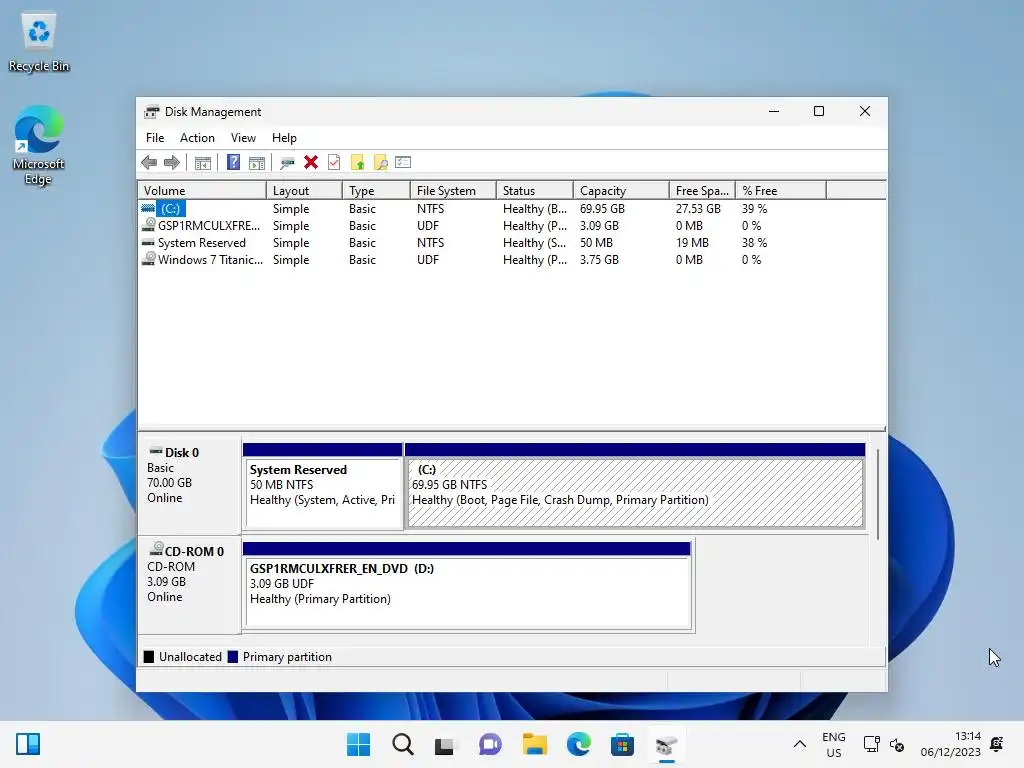Screen dimensions: 1024x768
Task: Launch Edge from the taskbar
Action: click(579, 744)
